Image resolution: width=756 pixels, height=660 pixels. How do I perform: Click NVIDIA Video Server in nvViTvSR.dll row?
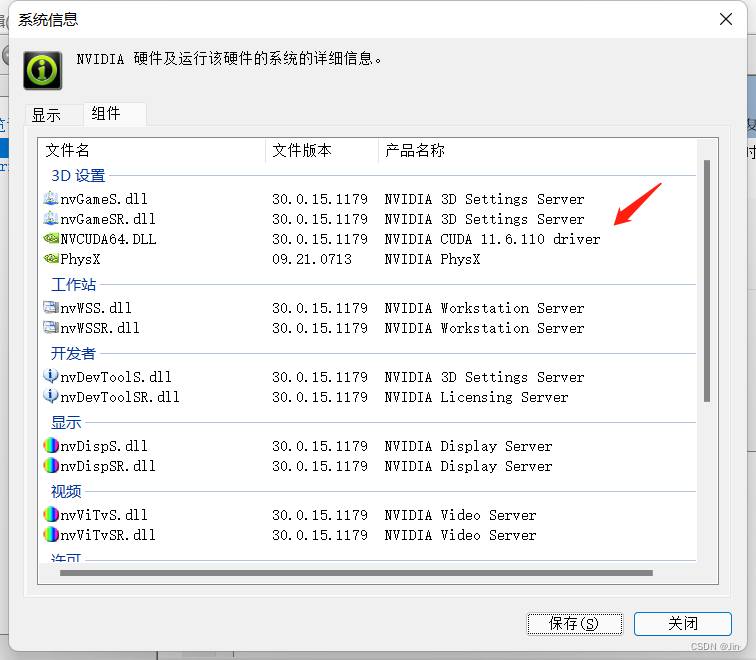point(460,535)
